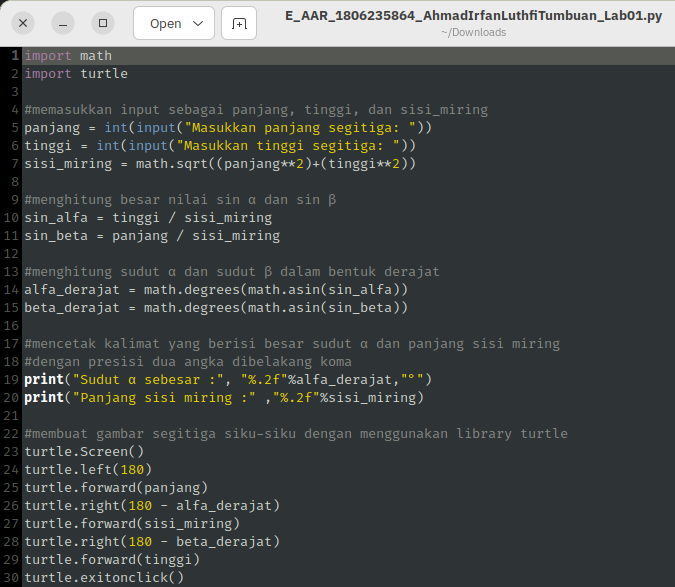Click the string "Masukkan tinggi segitiga: "
This screenshot has width=675, height=587.
pyautogui.click(x=288, y=146)
